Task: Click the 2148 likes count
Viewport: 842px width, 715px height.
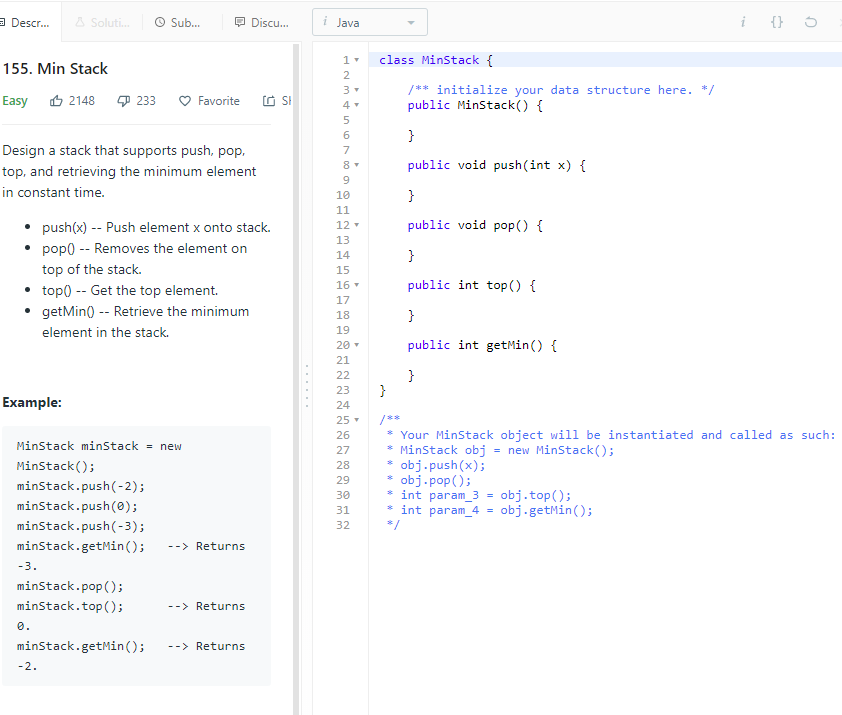Action: pyautogui.click(x=82, y=100)
